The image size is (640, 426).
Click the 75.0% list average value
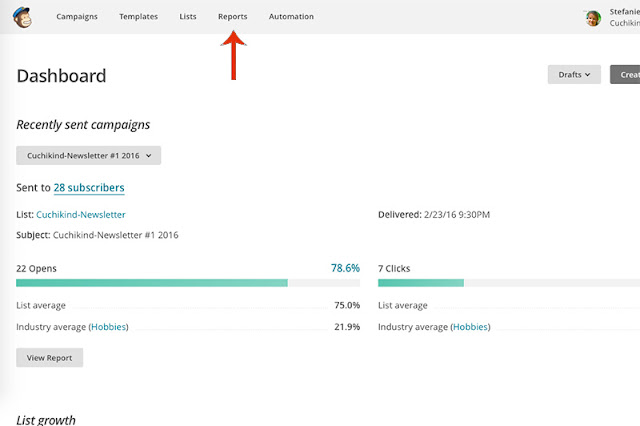347,305
